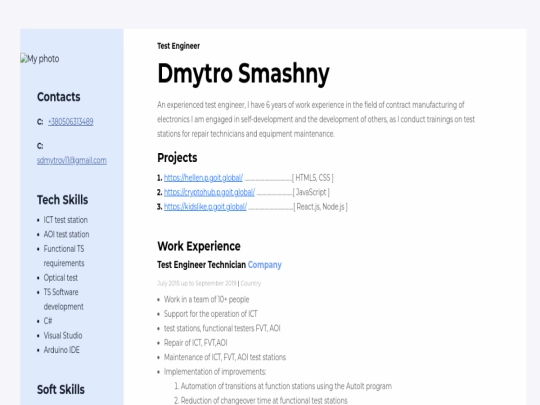This screenshot has height=405, width=540.
Task: Click 'Support for the operation of ICT'
Action: 210,314
